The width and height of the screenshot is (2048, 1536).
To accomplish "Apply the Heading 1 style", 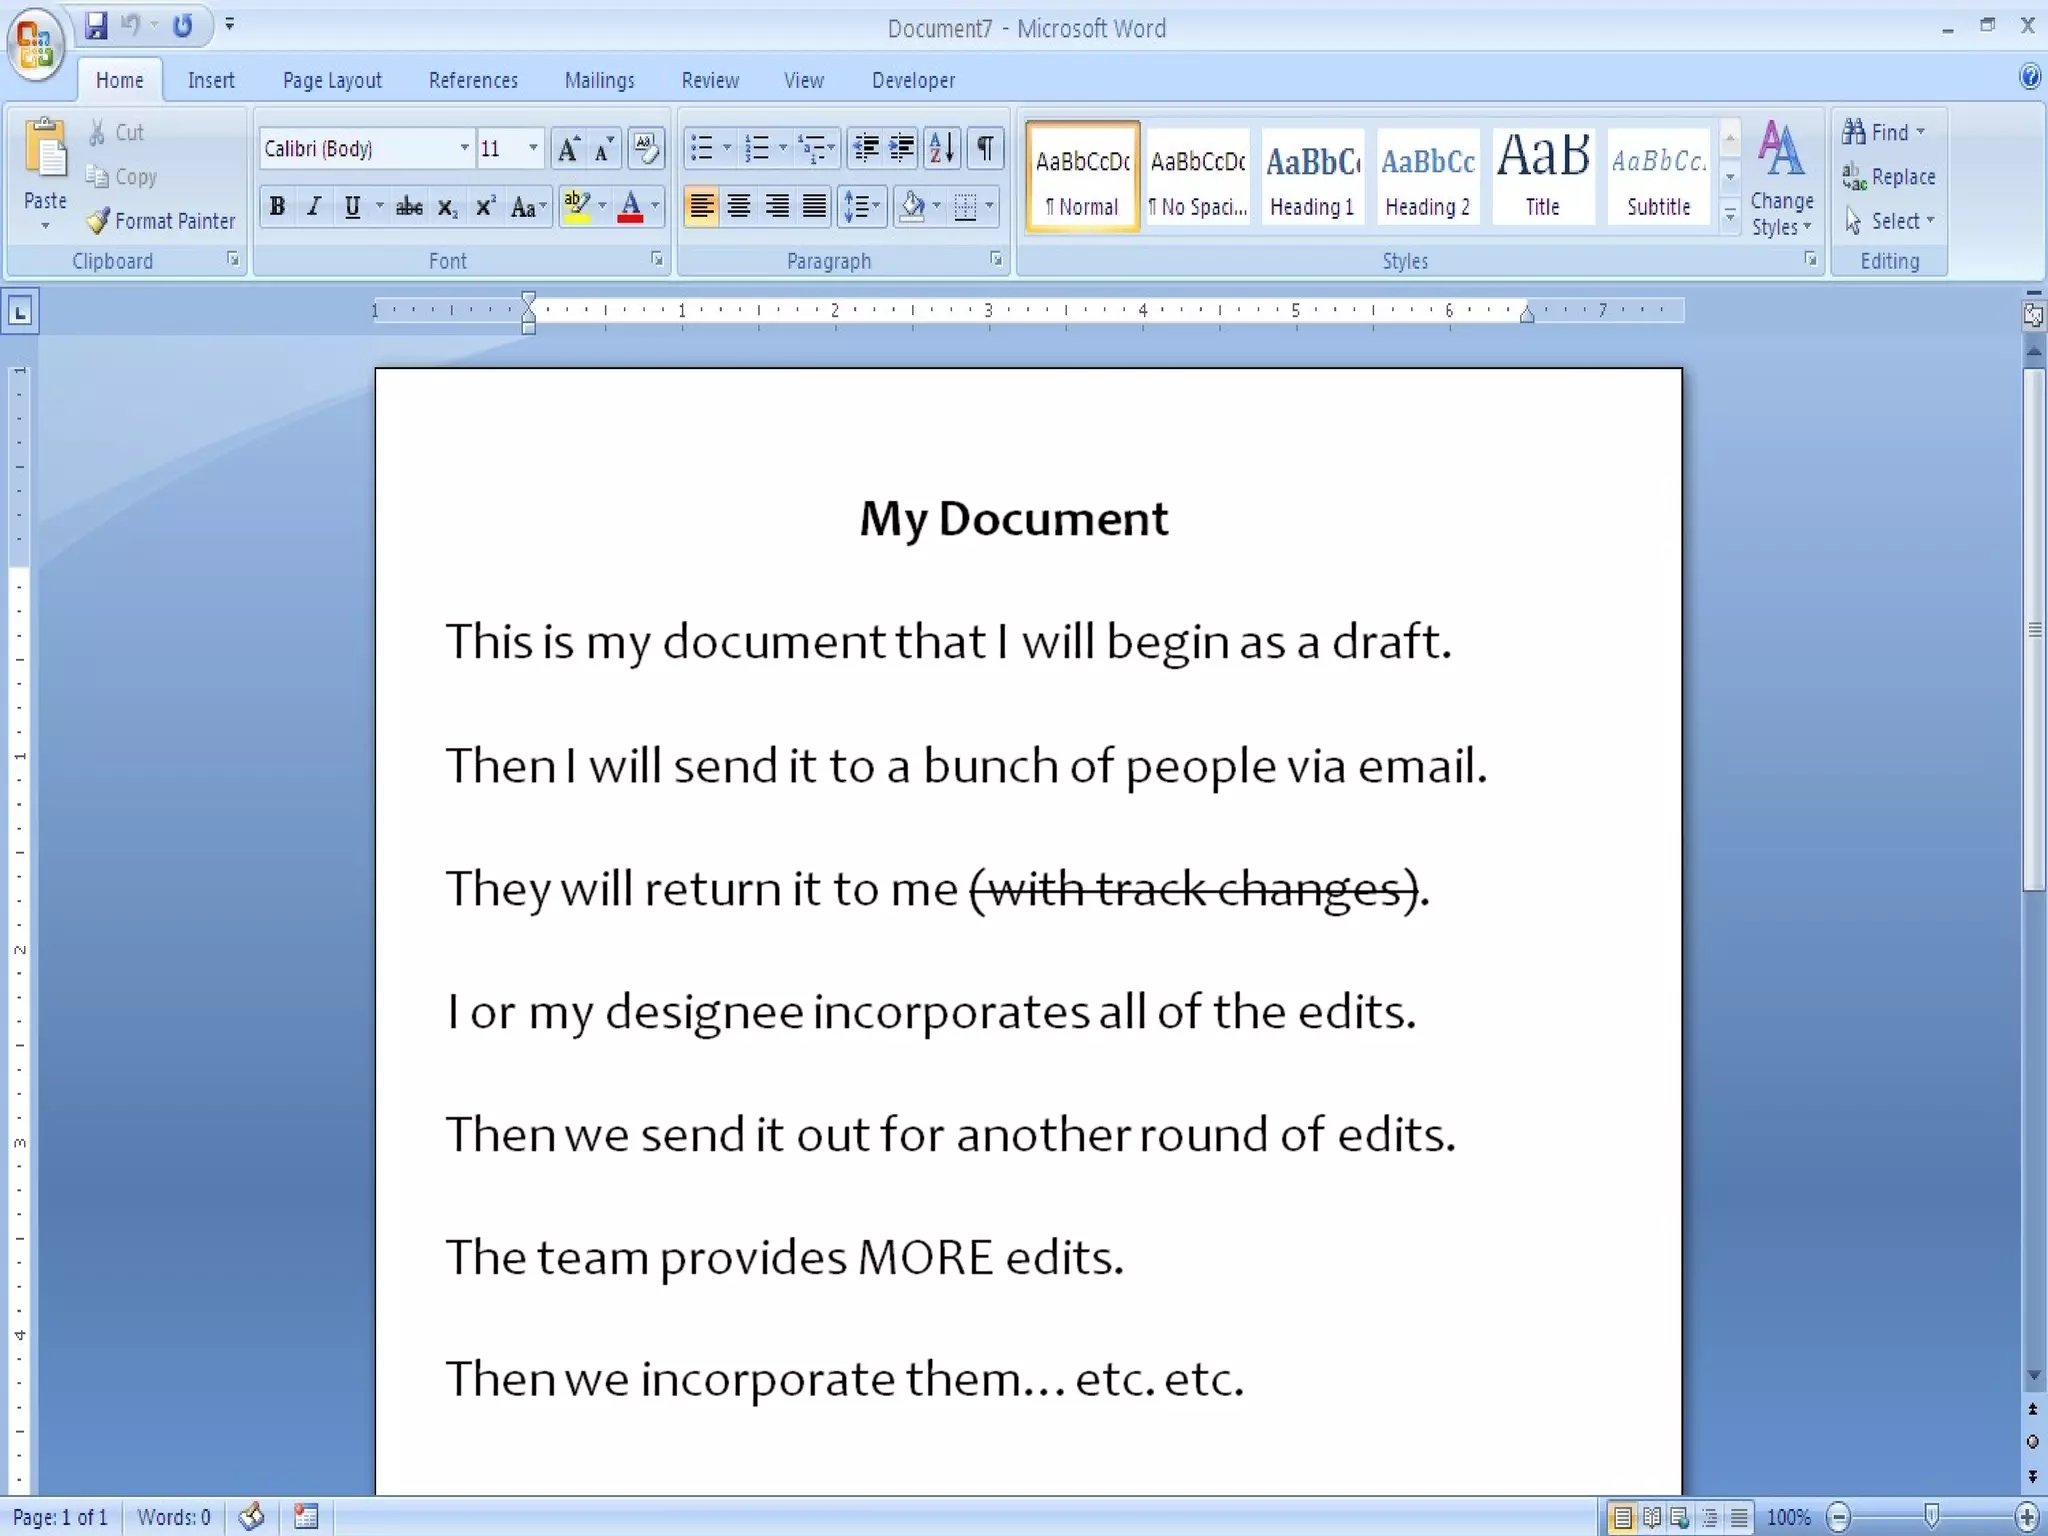I will 1312,177.
